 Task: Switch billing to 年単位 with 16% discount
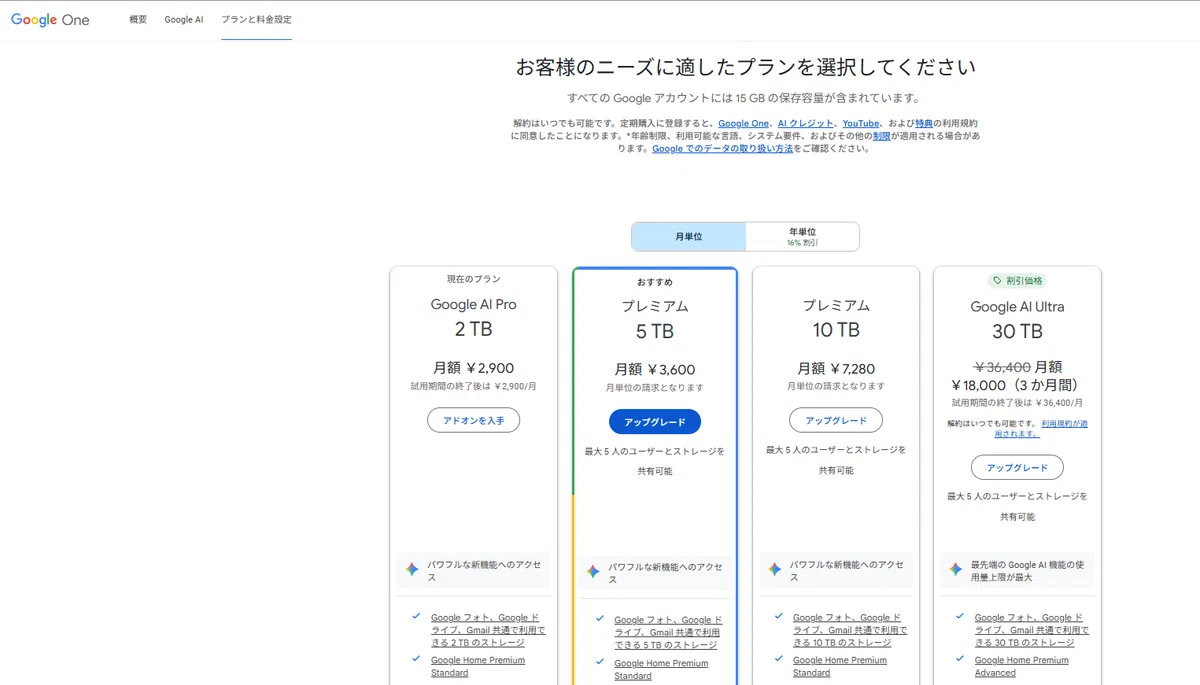point(802,237)
